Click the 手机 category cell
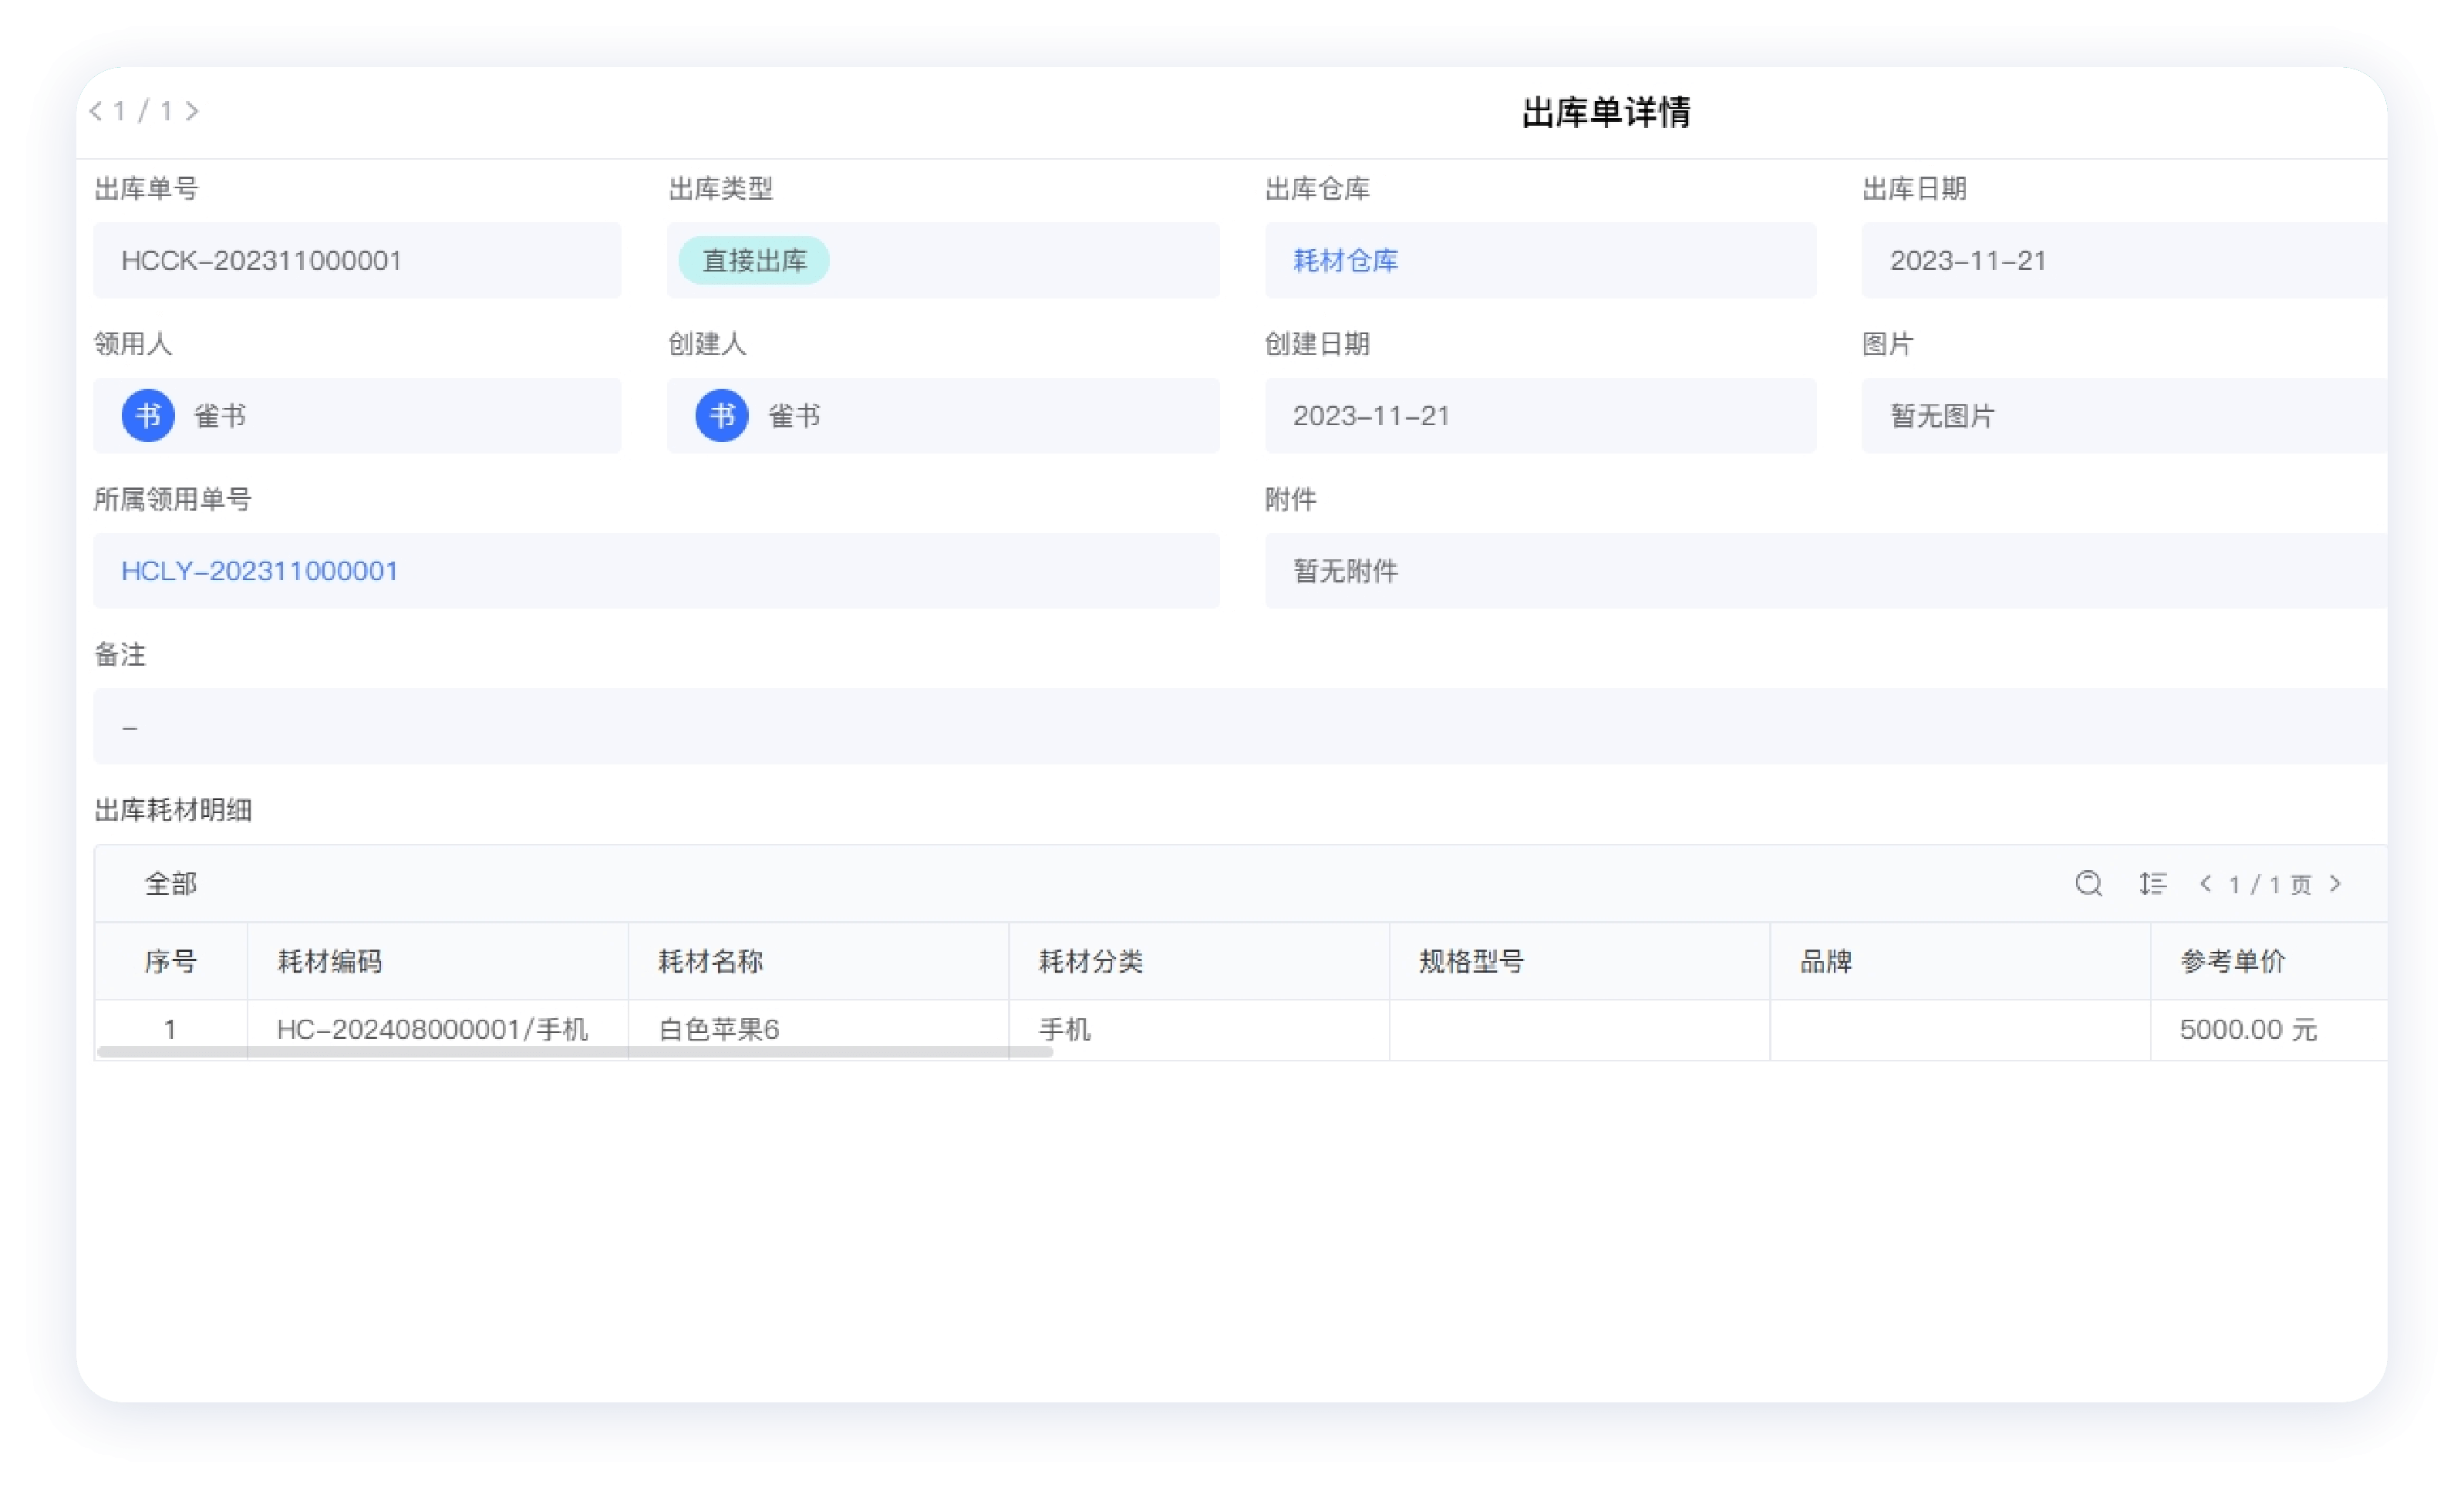The width and height of the screenshot is (2464, 1488). 1199,1029
